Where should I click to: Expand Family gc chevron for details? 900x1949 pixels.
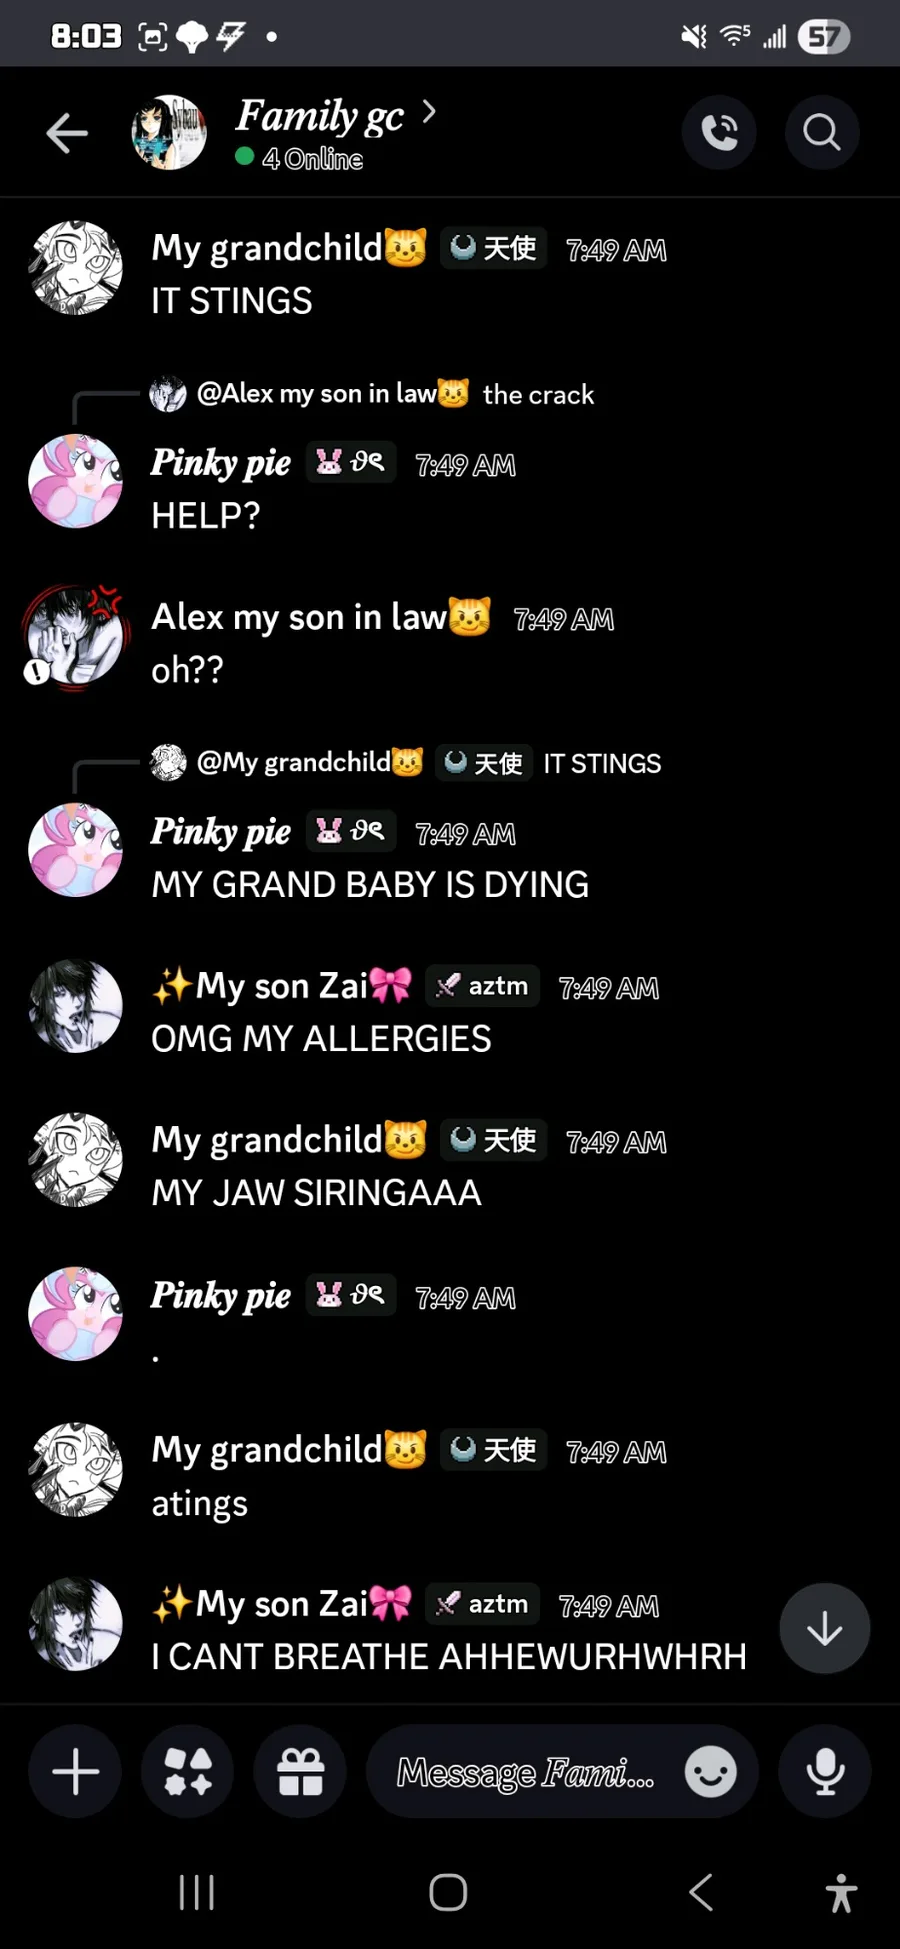pos(429,112)
